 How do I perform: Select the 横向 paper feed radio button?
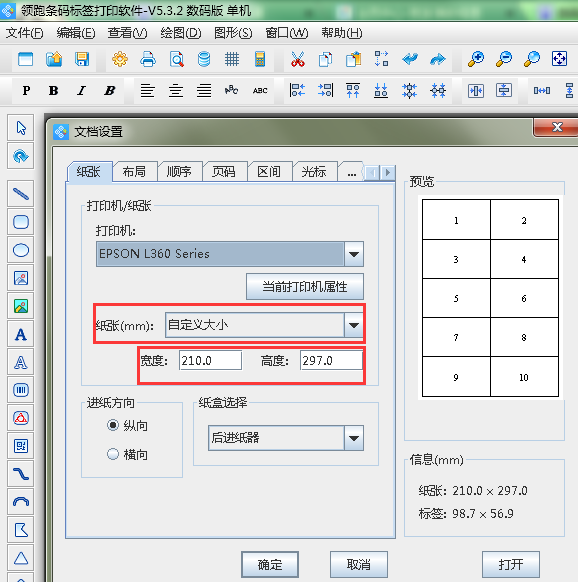point(113,454)
